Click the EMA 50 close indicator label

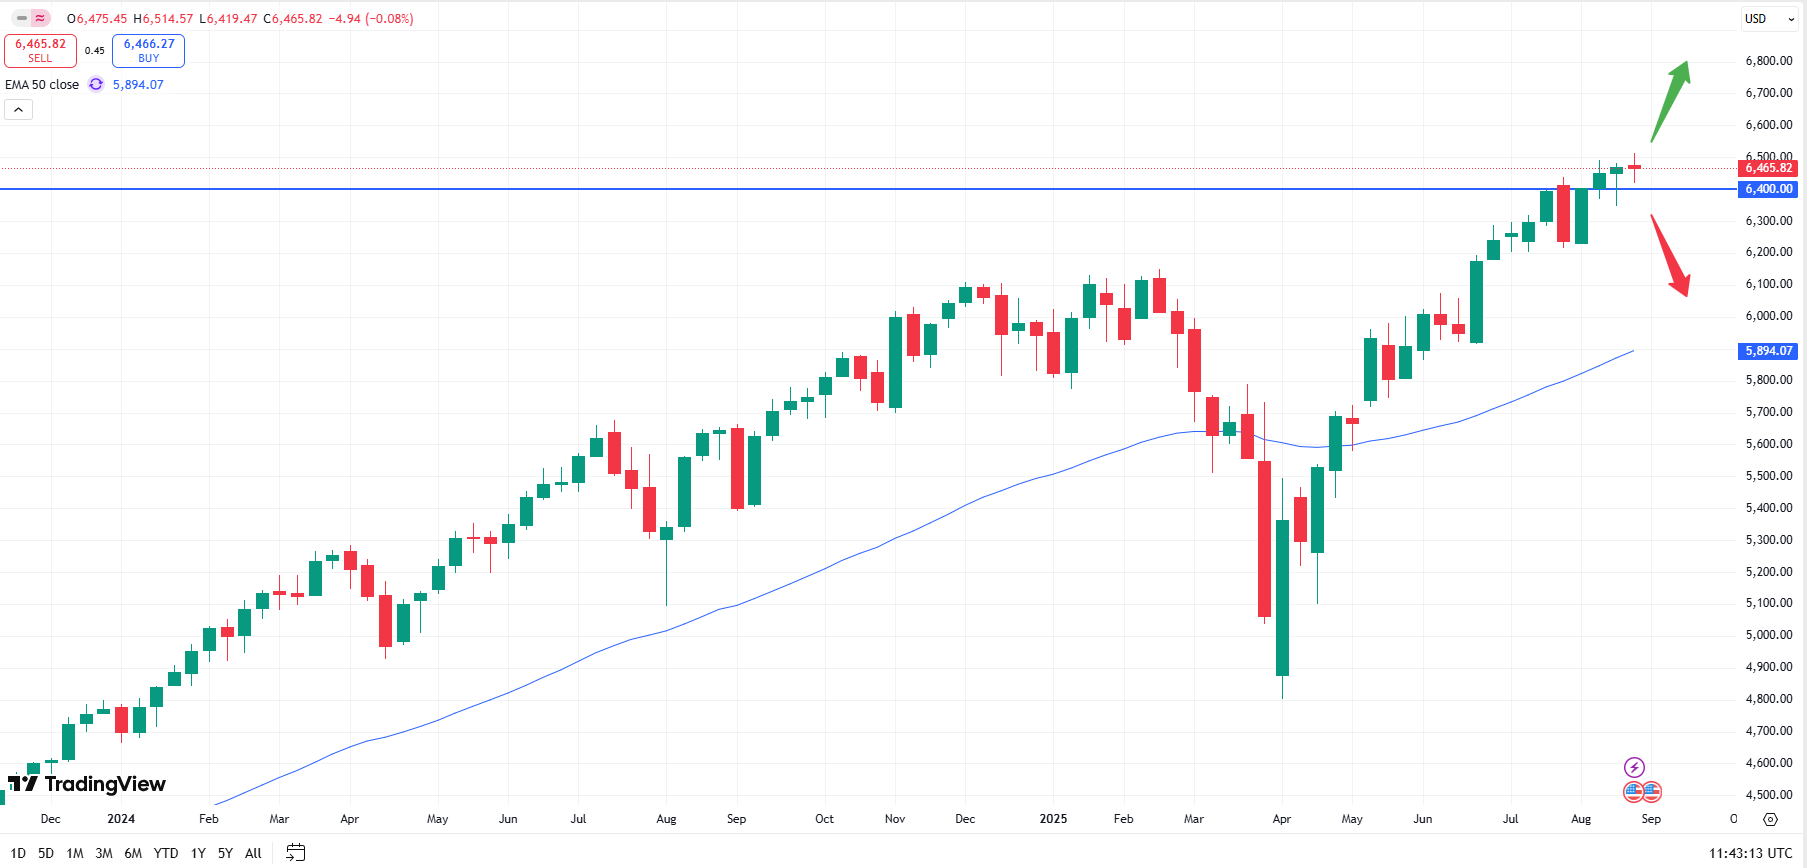click(42, 85)
